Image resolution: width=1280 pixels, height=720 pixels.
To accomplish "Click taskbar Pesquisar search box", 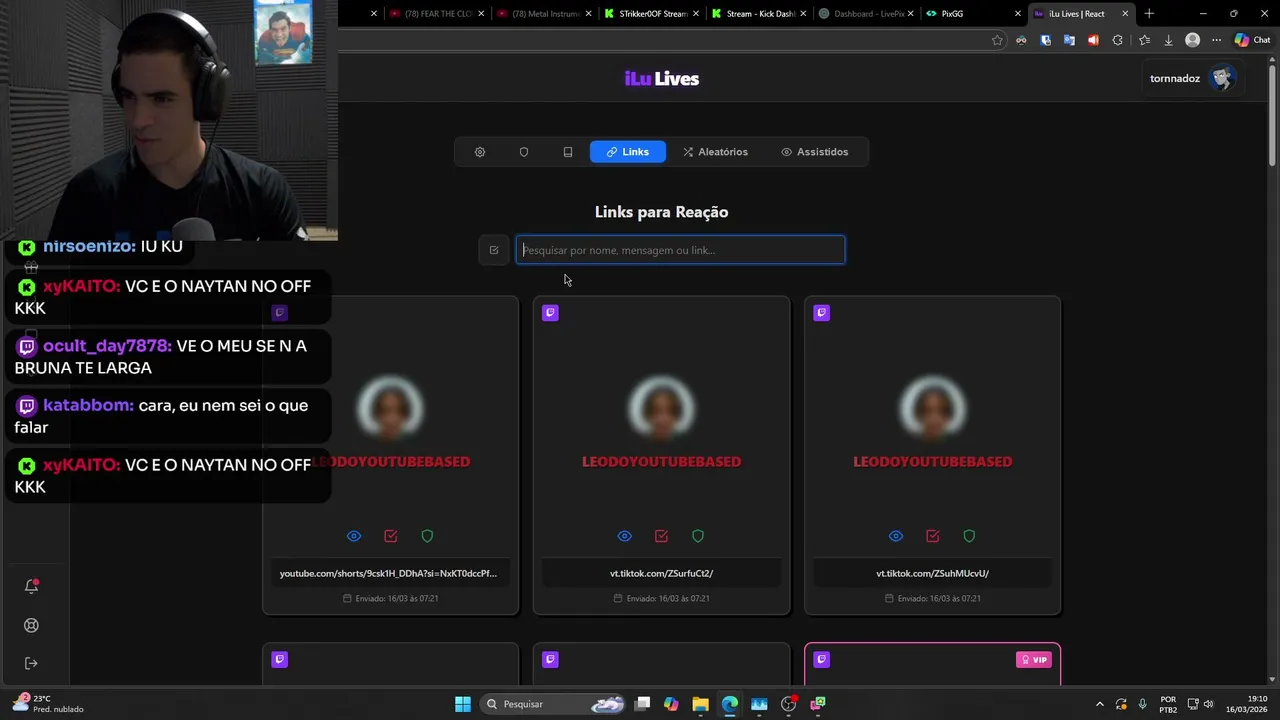I will (x=554, y=704).
